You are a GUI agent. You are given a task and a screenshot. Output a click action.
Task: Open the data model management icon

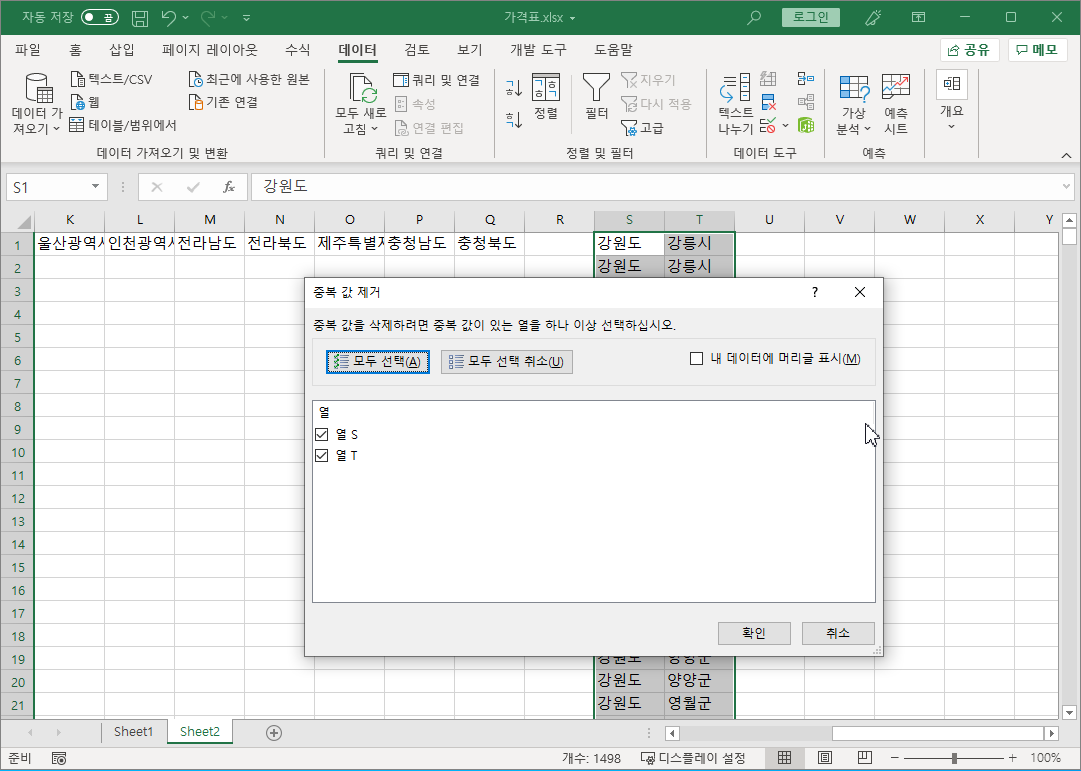click(806, 125)
